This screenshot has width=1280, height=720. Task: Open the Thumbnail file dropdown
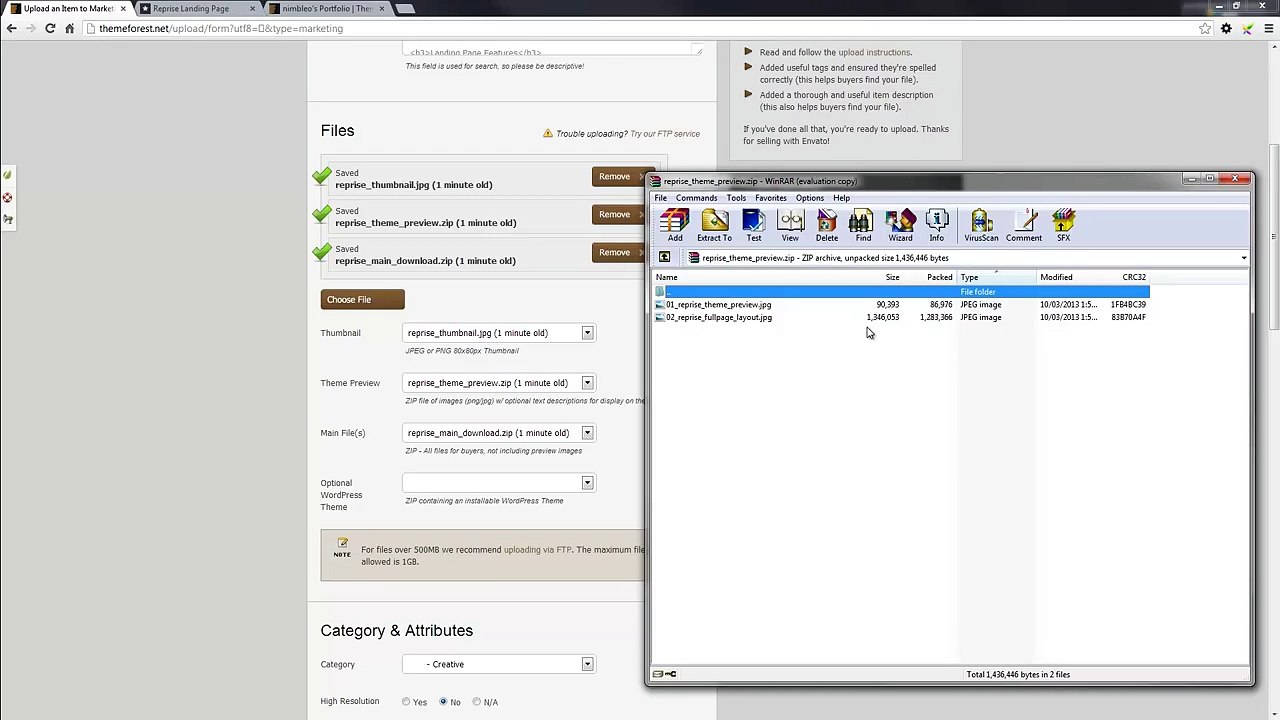(x=498, y=333)
